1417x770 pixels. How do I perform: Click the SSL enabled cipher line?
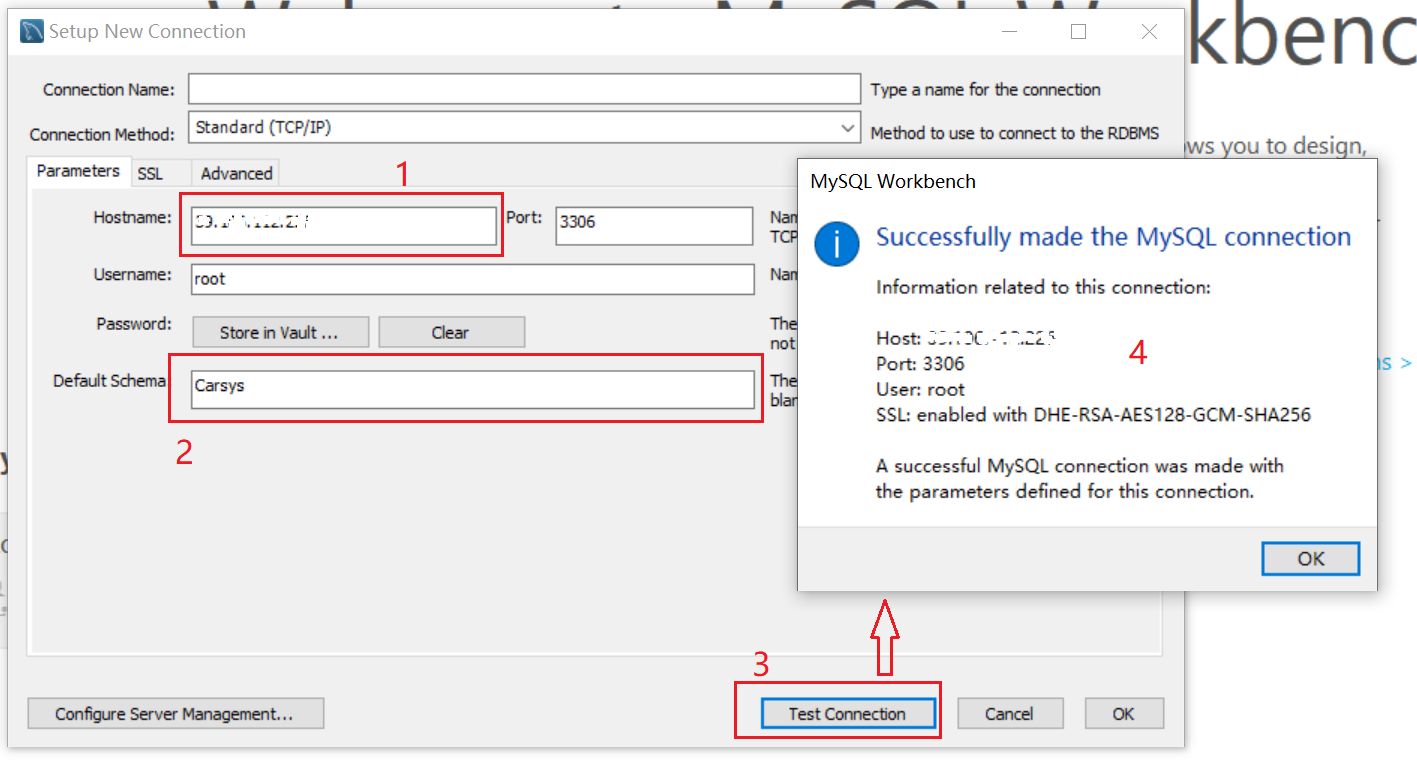click(x=1093, y=414)
